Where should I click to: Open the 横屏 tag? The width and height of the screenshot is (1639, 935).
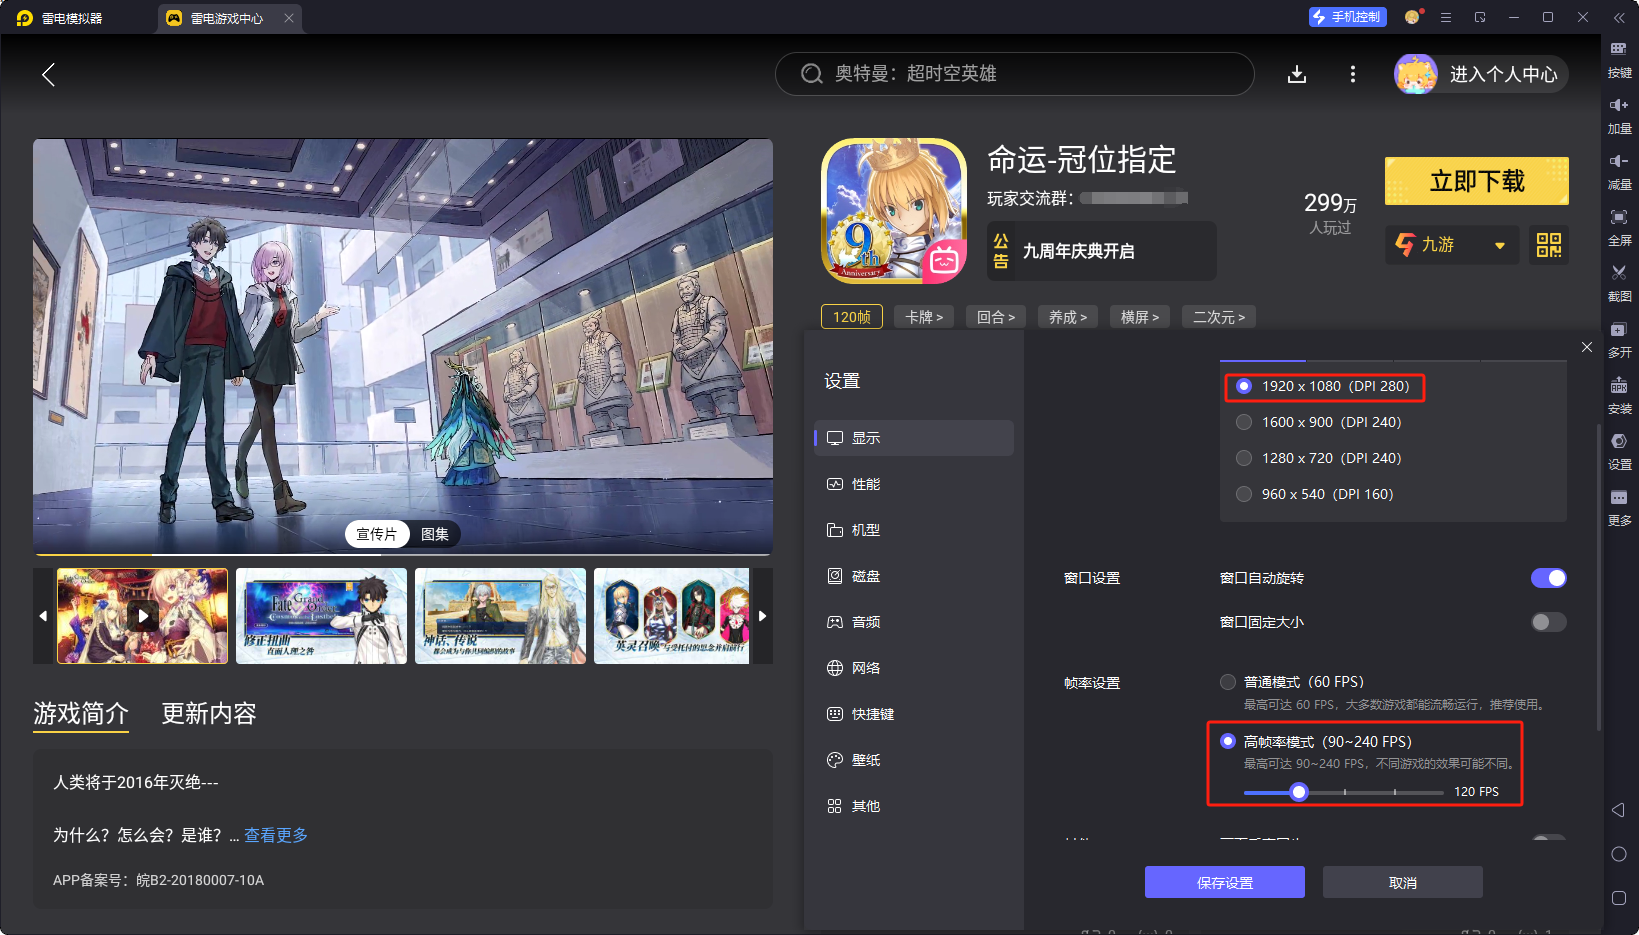click(1140, 317)
